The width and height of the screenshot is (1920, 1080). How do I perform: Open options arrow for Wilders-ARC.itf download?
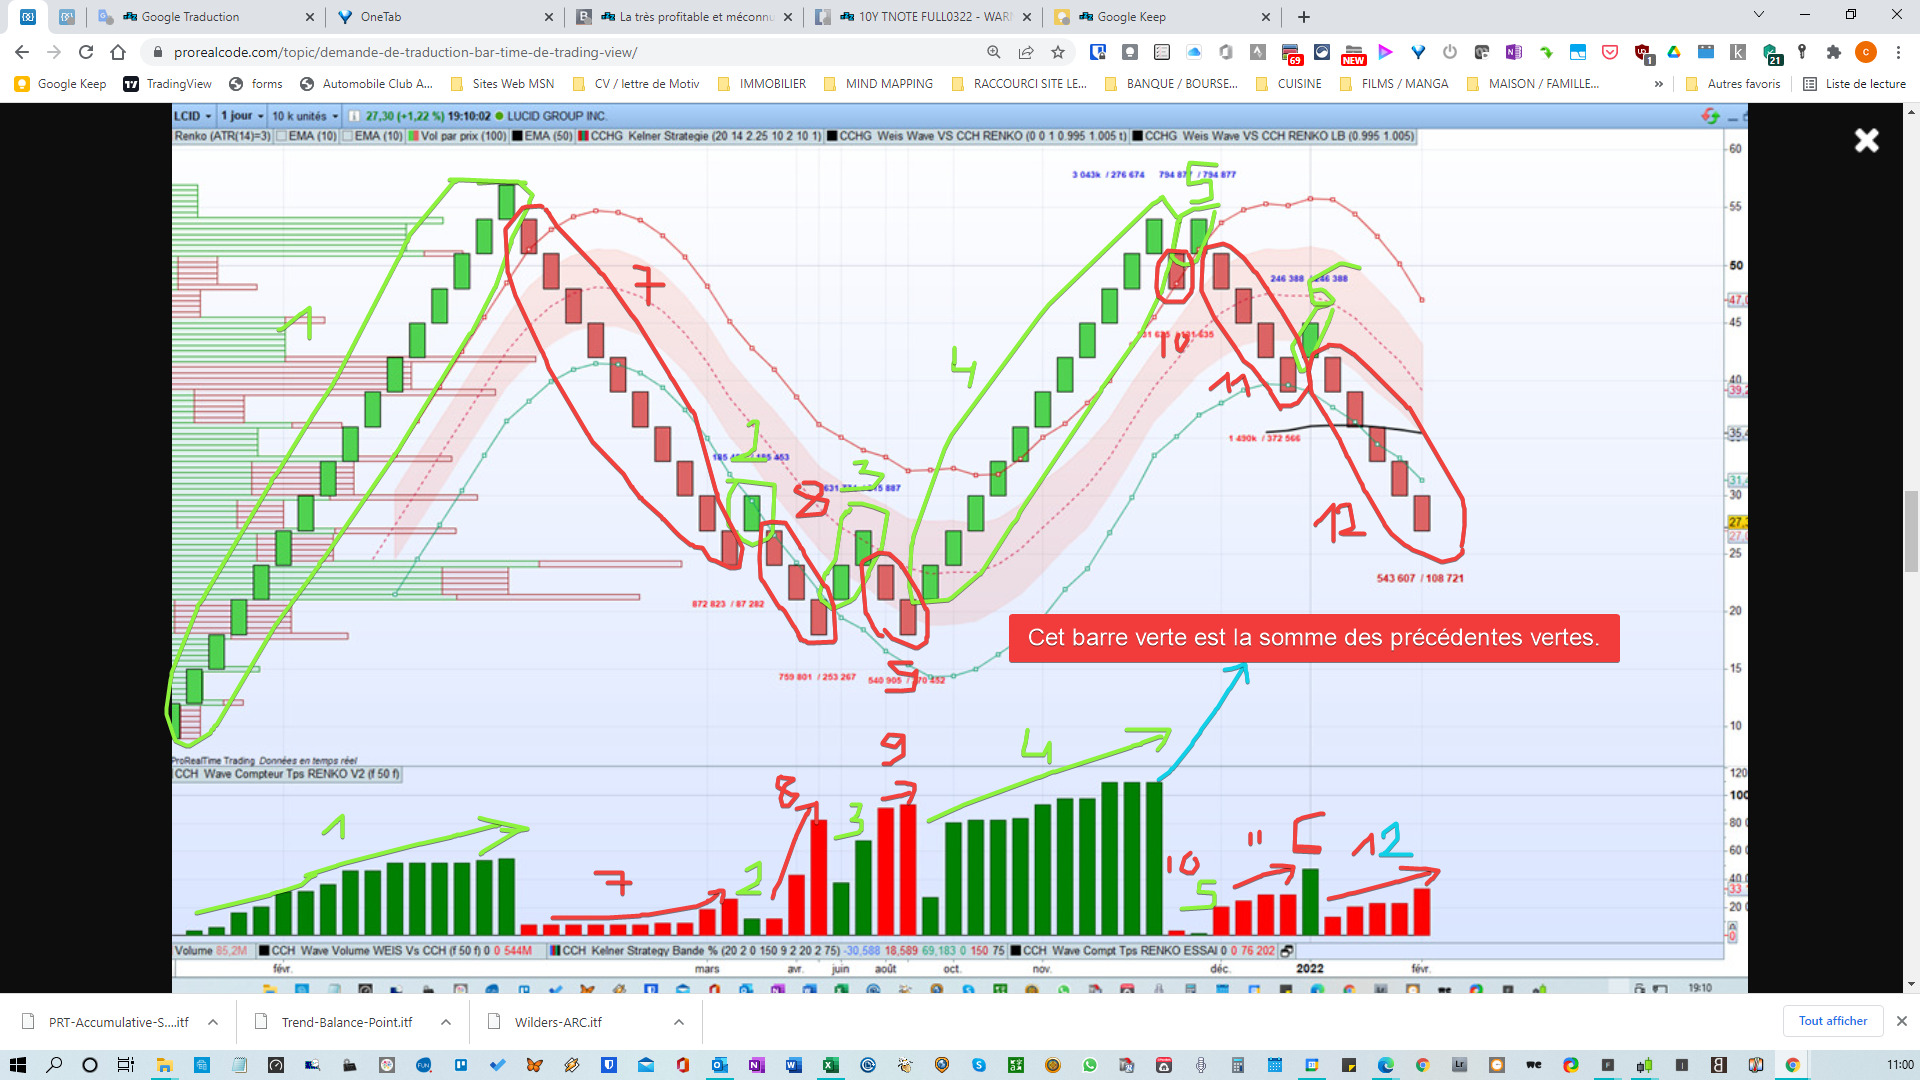(679, 1022)
